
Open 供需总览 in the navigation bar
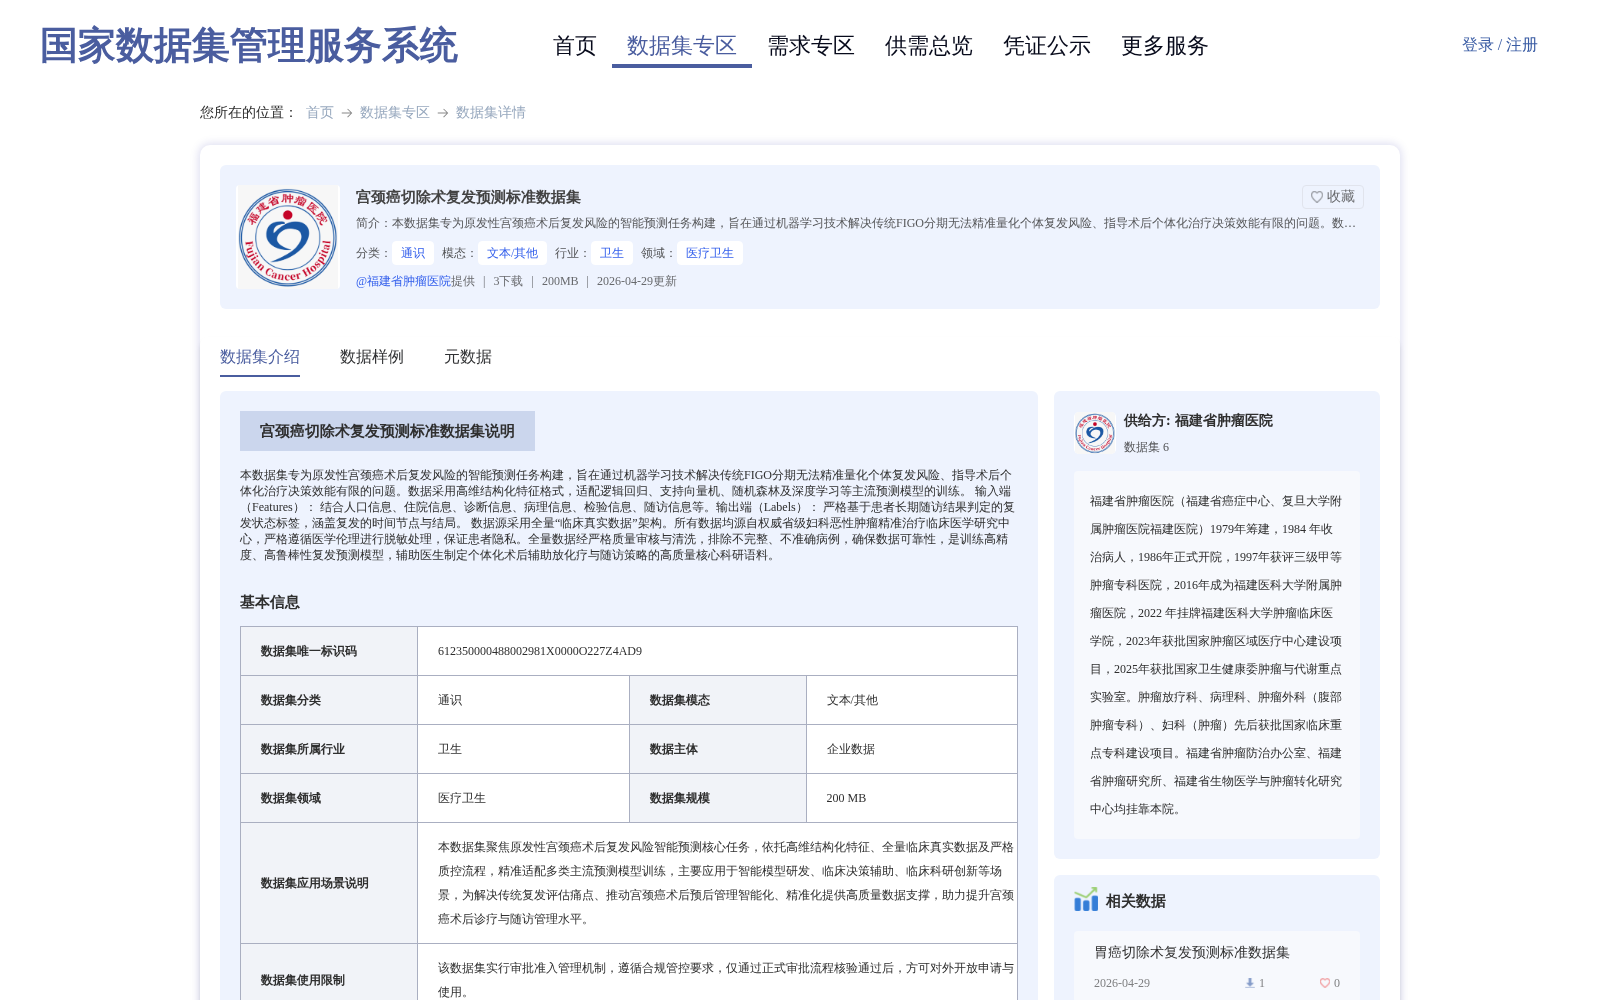(929, 46)
